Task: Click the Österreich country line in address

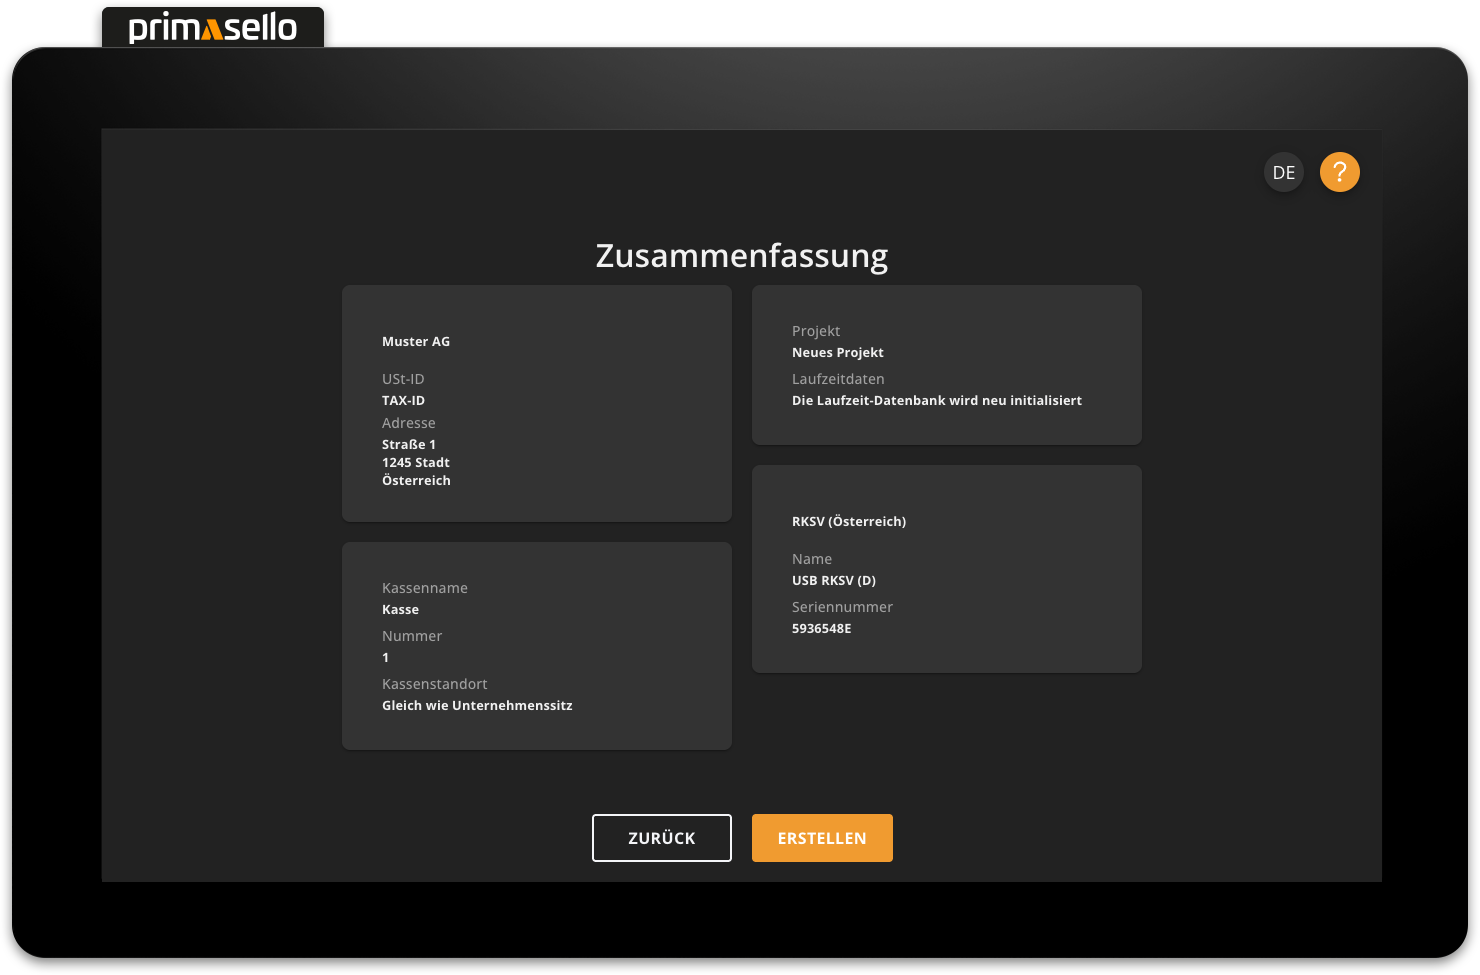Action: 416,481
